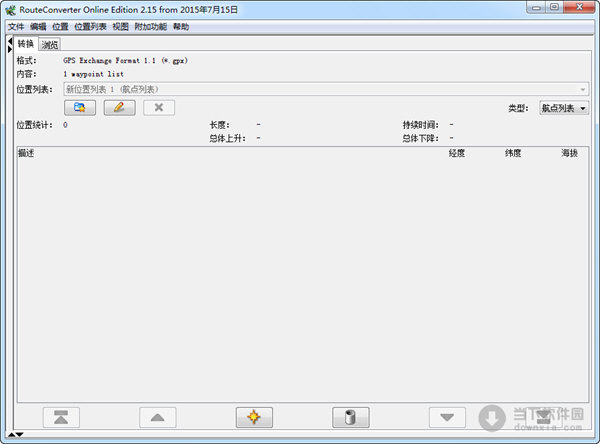Move selected positions to top of list
The image size is (600, 444).
61,417
